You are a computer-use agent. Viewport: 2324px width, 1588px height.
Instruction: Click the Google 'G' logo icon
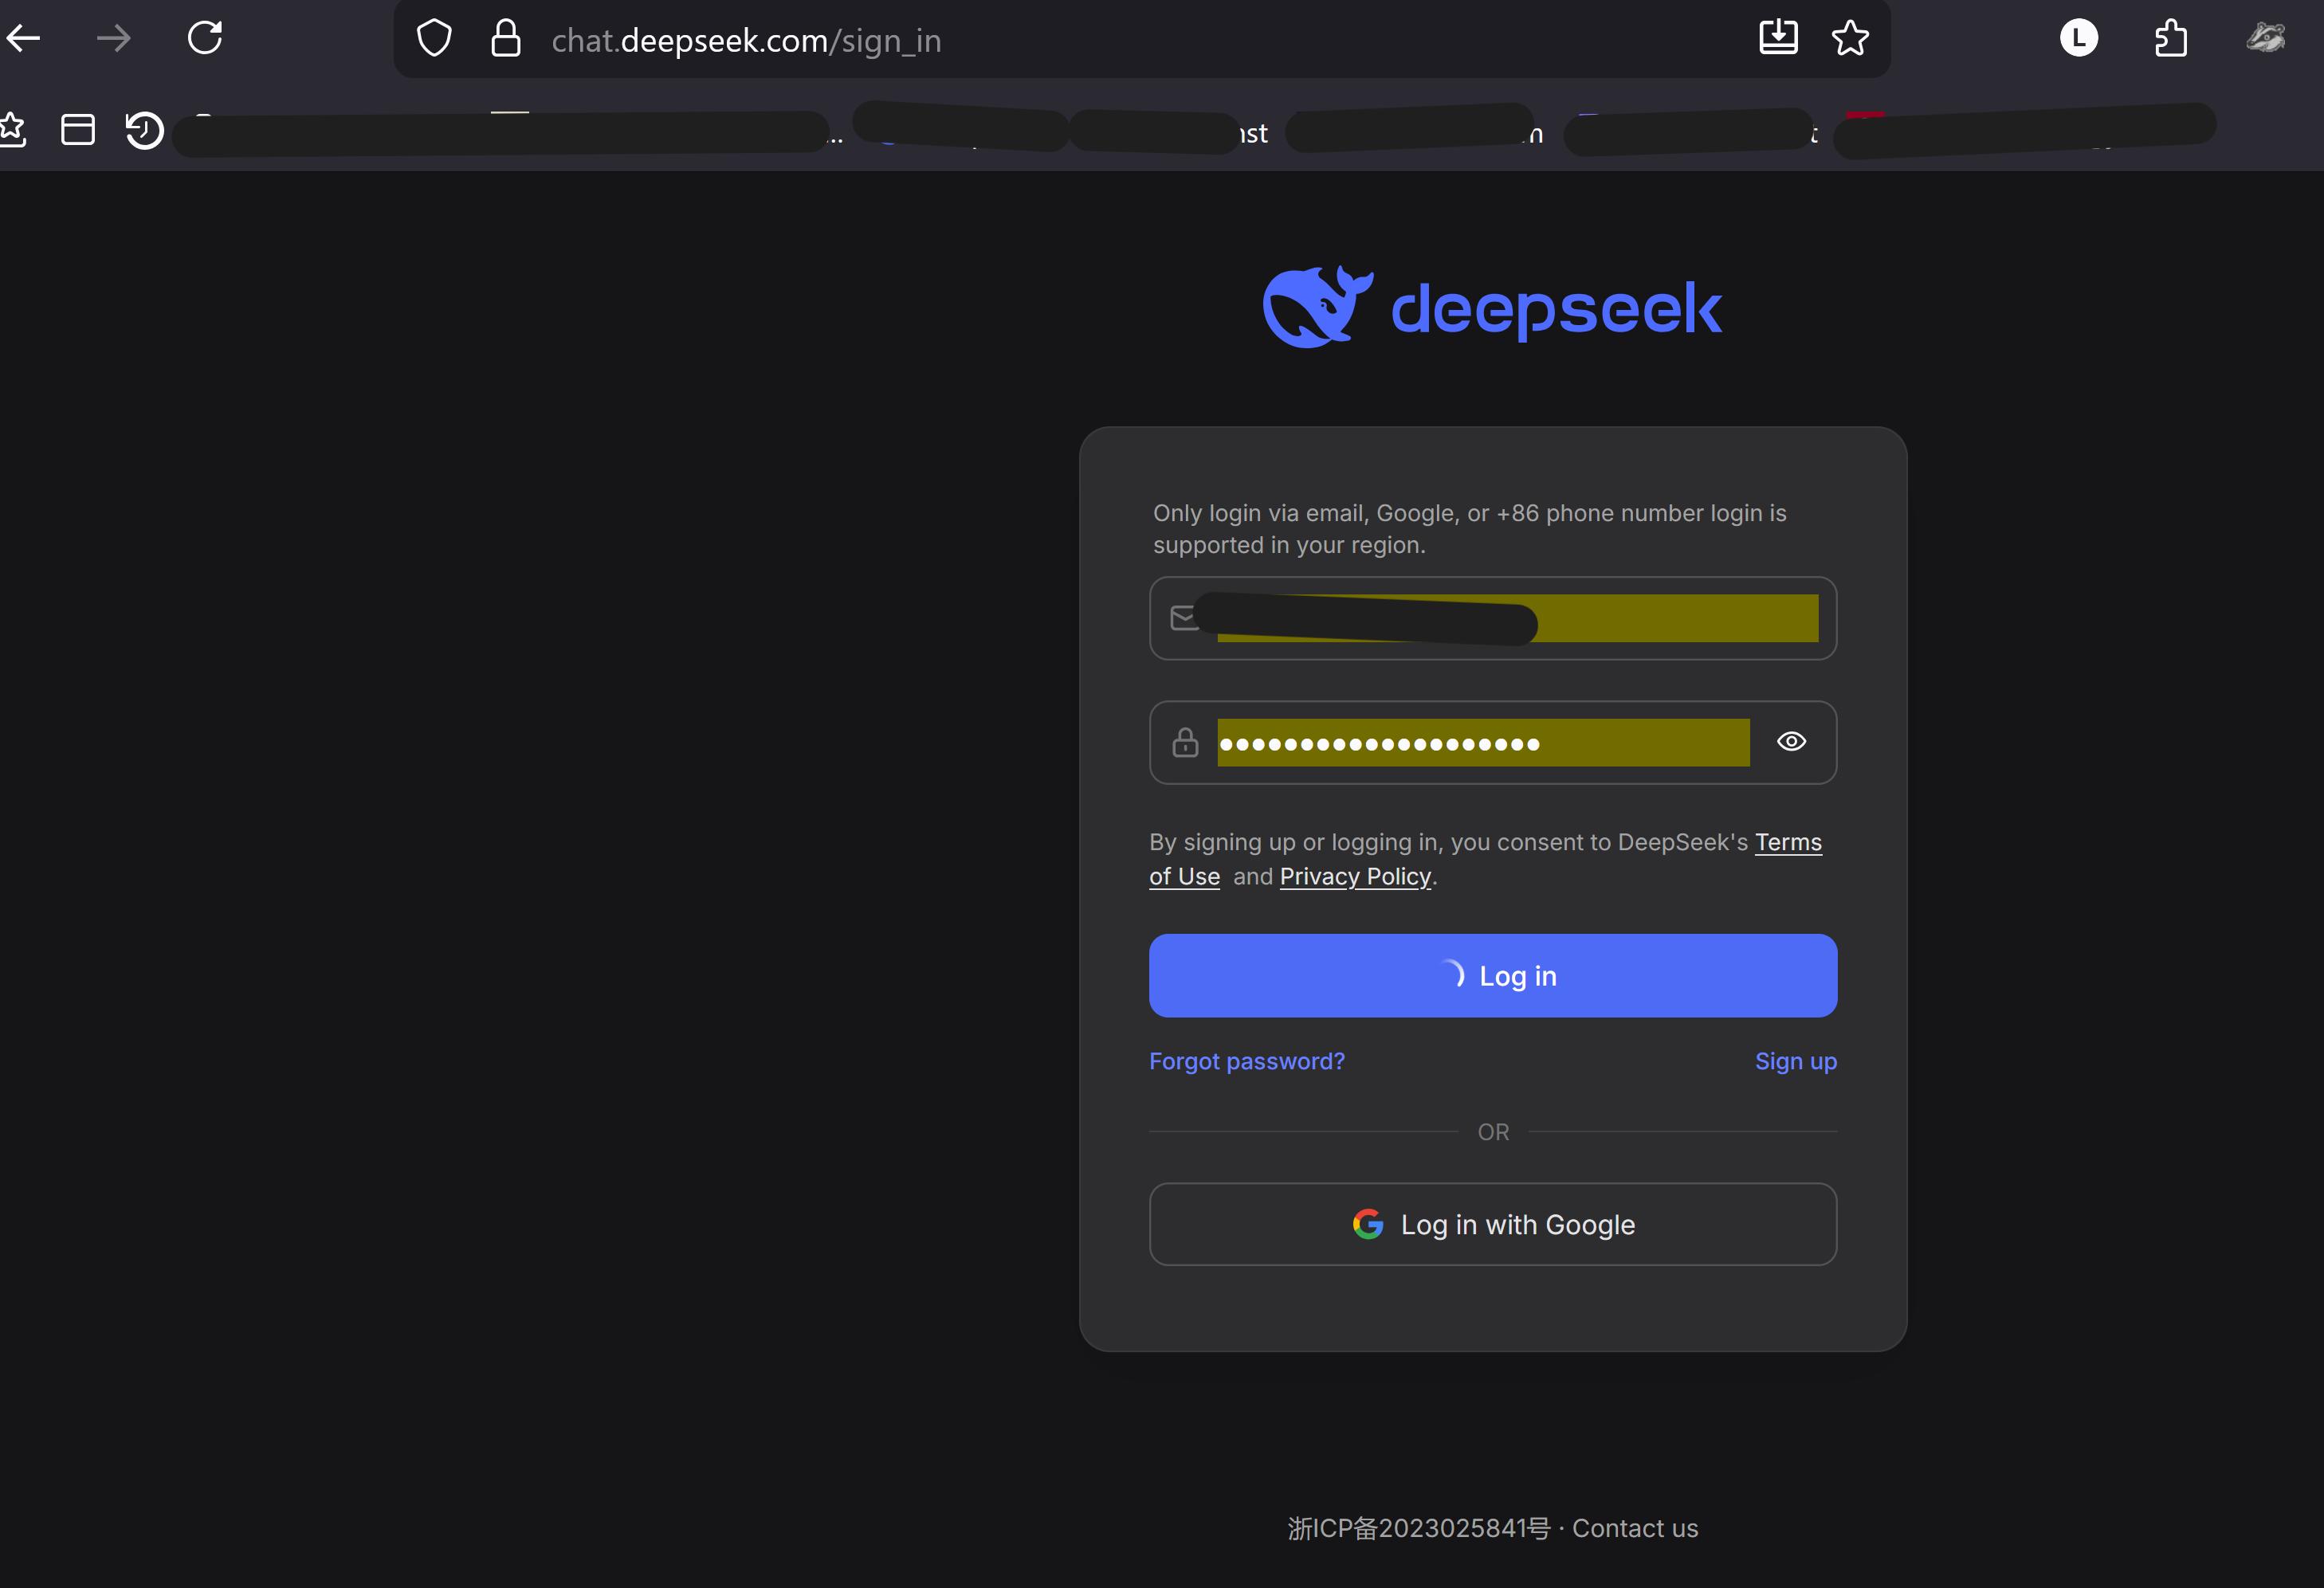1368,1224
